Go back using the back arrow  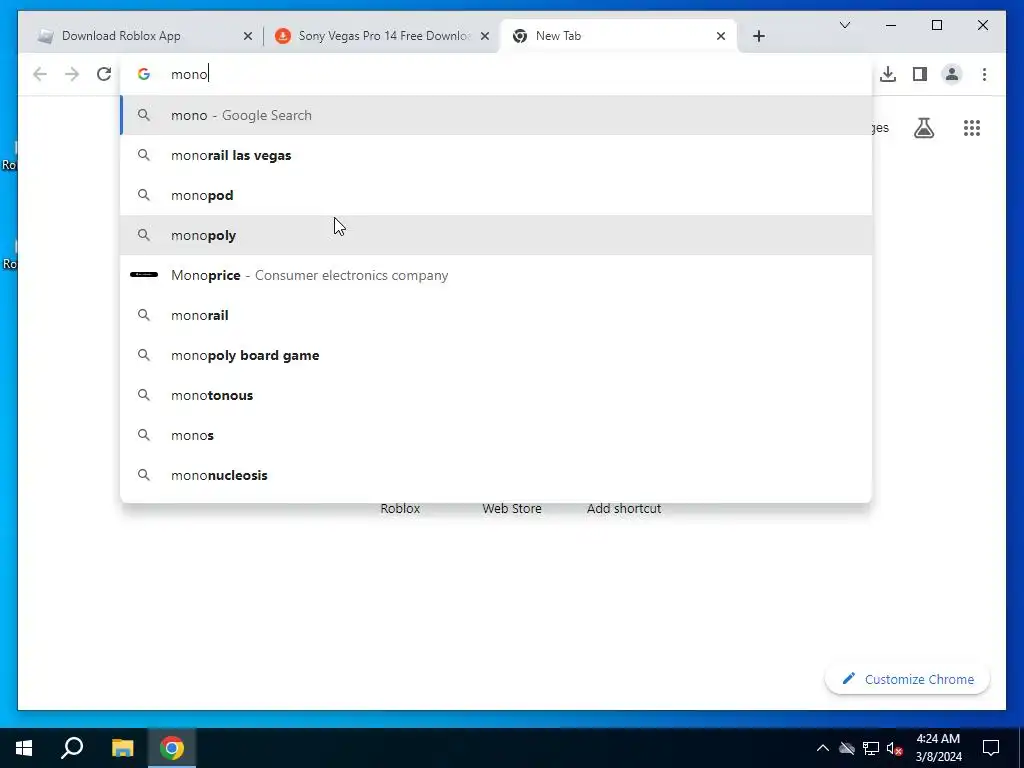(x=40, y=74)
